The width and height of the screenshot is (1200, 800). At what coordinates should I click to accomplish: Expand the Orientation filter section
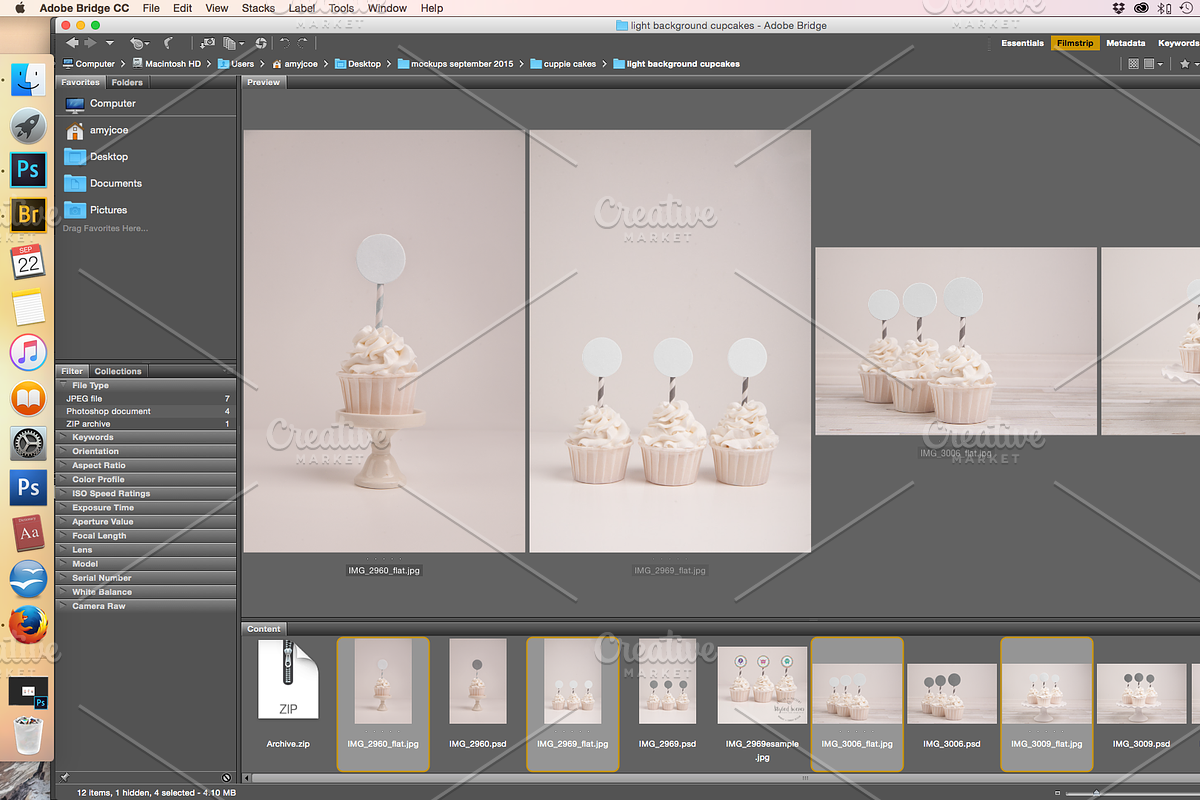(x=146, y=451)
